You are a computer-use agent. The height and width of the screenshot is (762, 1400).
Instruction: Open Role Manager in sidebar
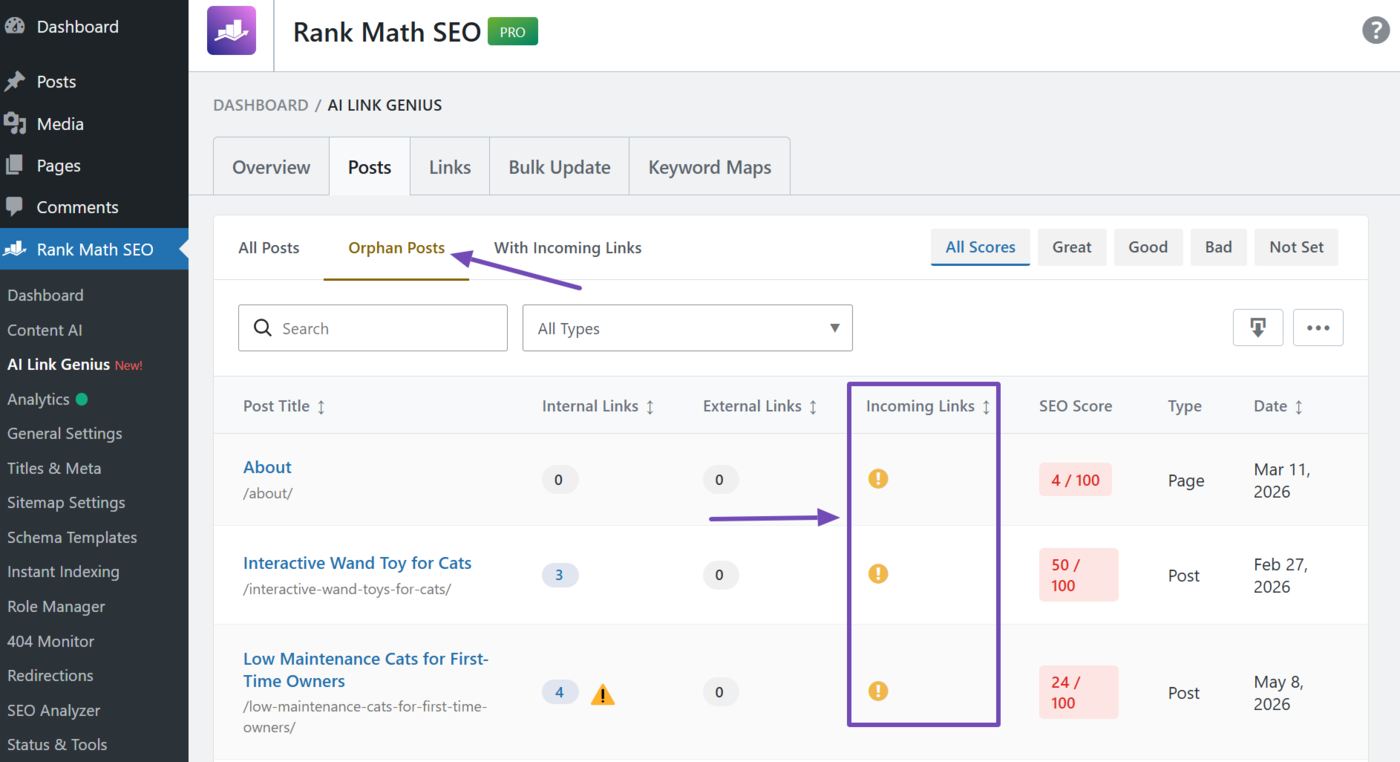click(x=56, y=606)
